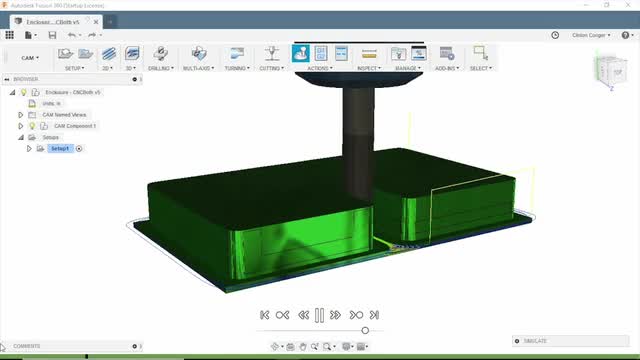Toggle visibility bulb of Enclosure root component

click(x=24, y=92)
